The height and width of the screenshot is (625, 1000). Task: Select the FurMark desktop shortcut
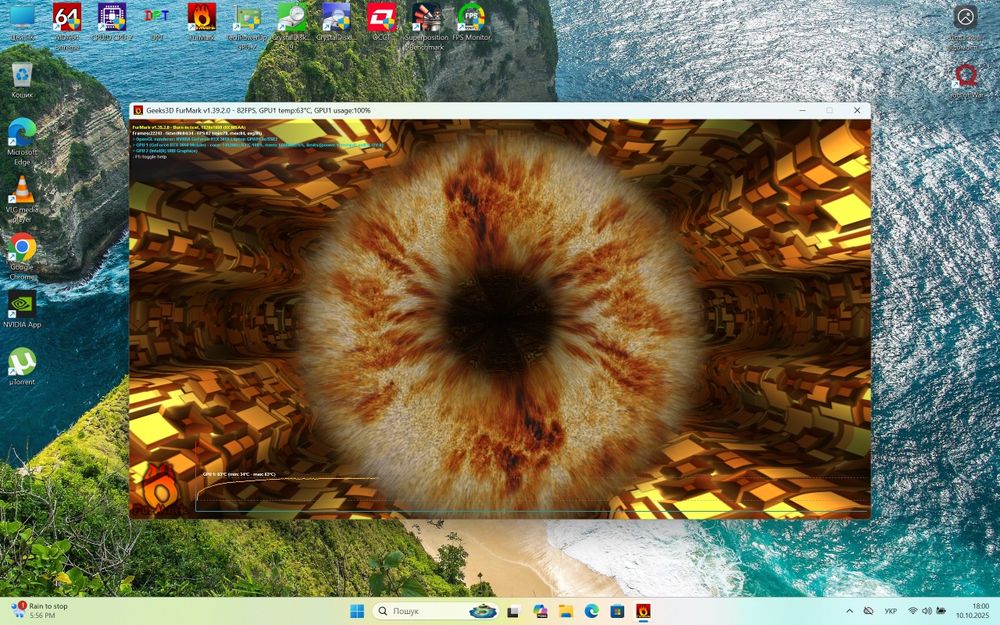202,21
